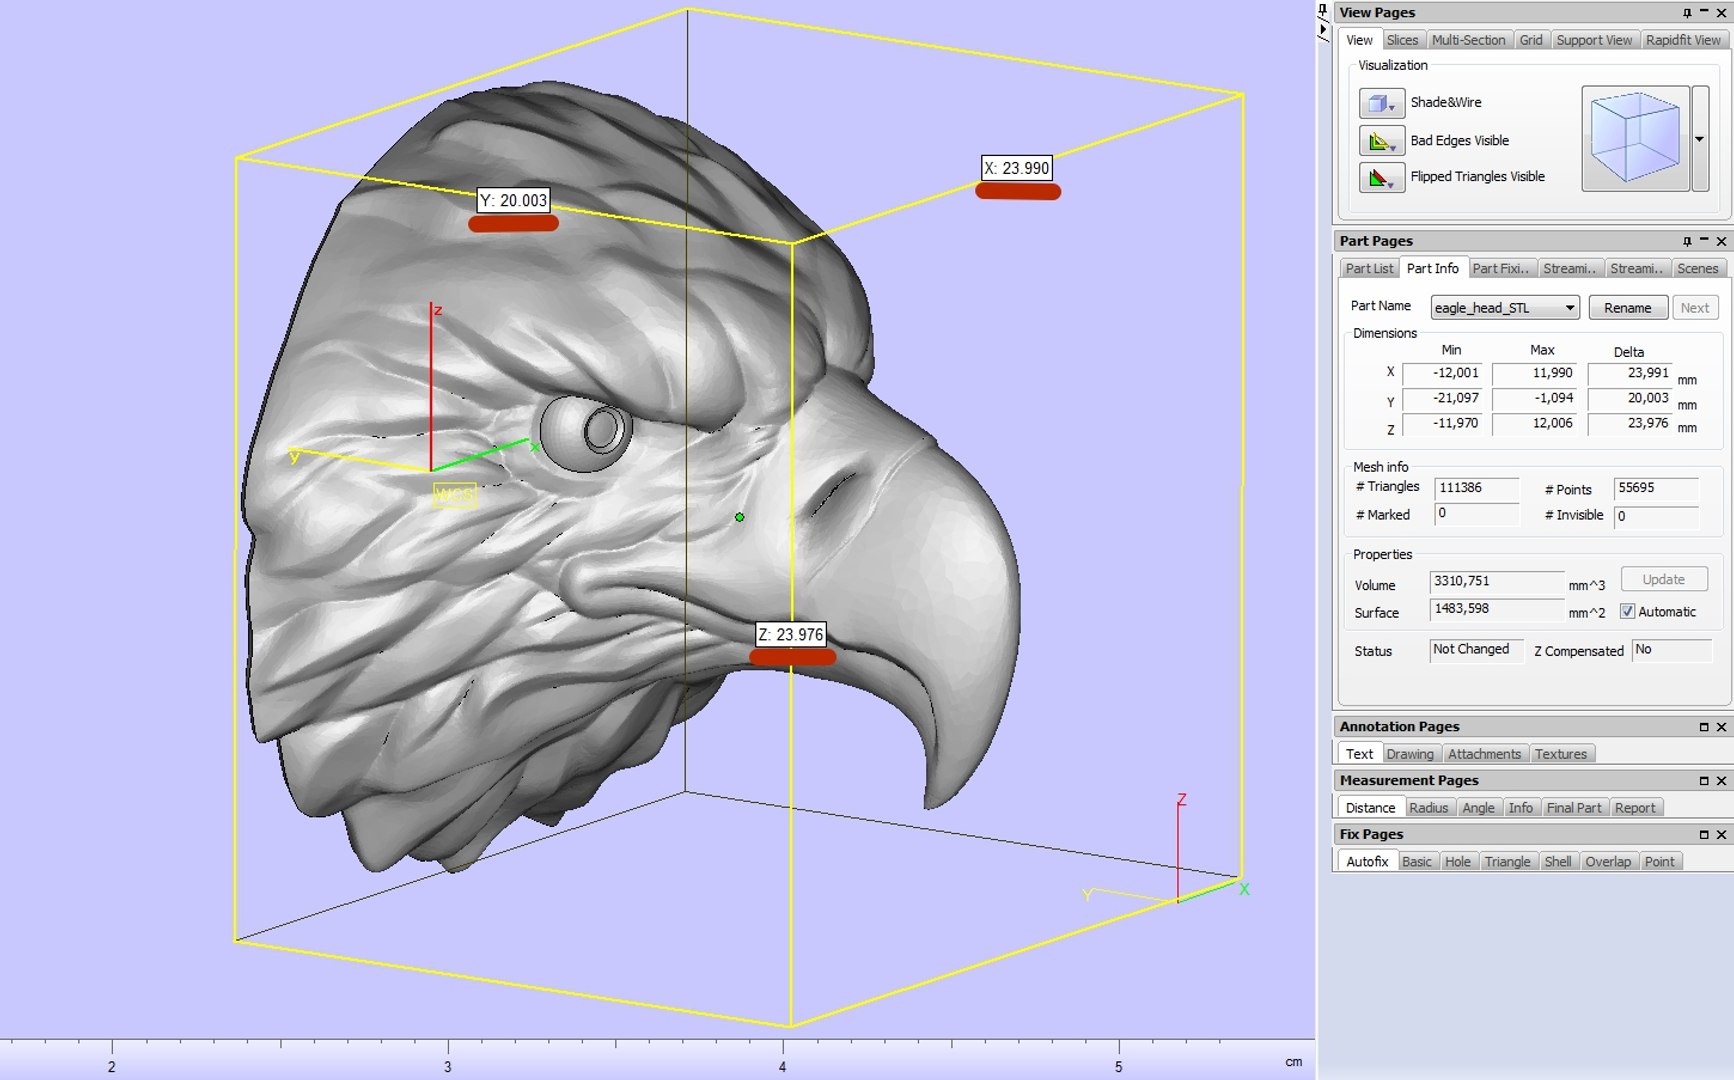This screenshot has width=1734, height=1080.
Task: Pin the Part Pages panel
Action: coord(1687,241)
